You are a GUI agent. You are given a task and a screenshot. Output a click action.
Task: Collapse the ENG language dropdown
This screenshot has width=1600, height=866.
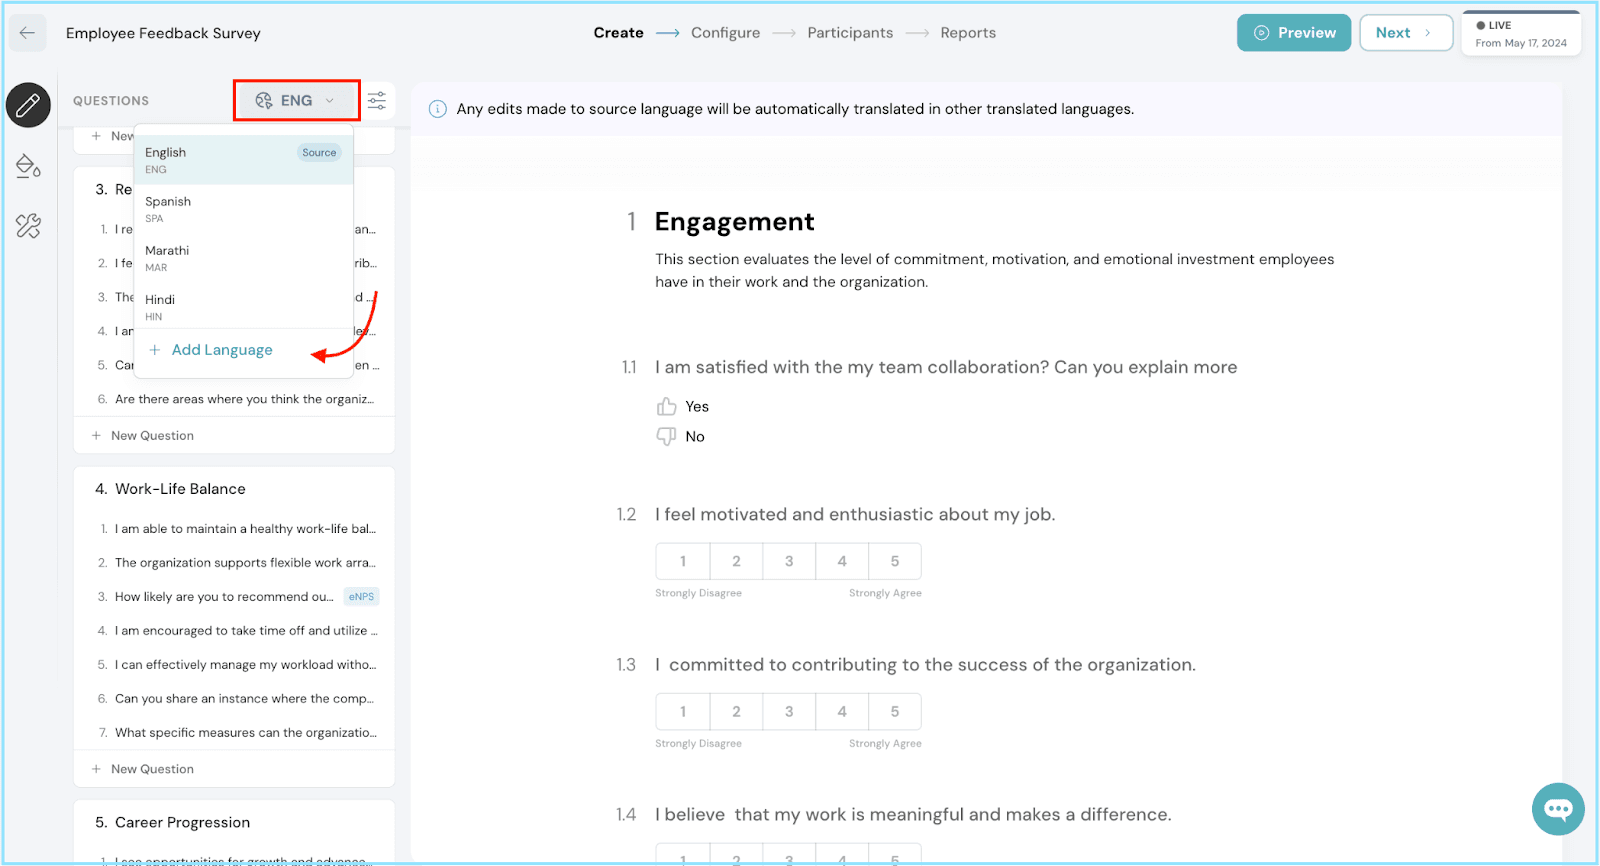(297, 101)
